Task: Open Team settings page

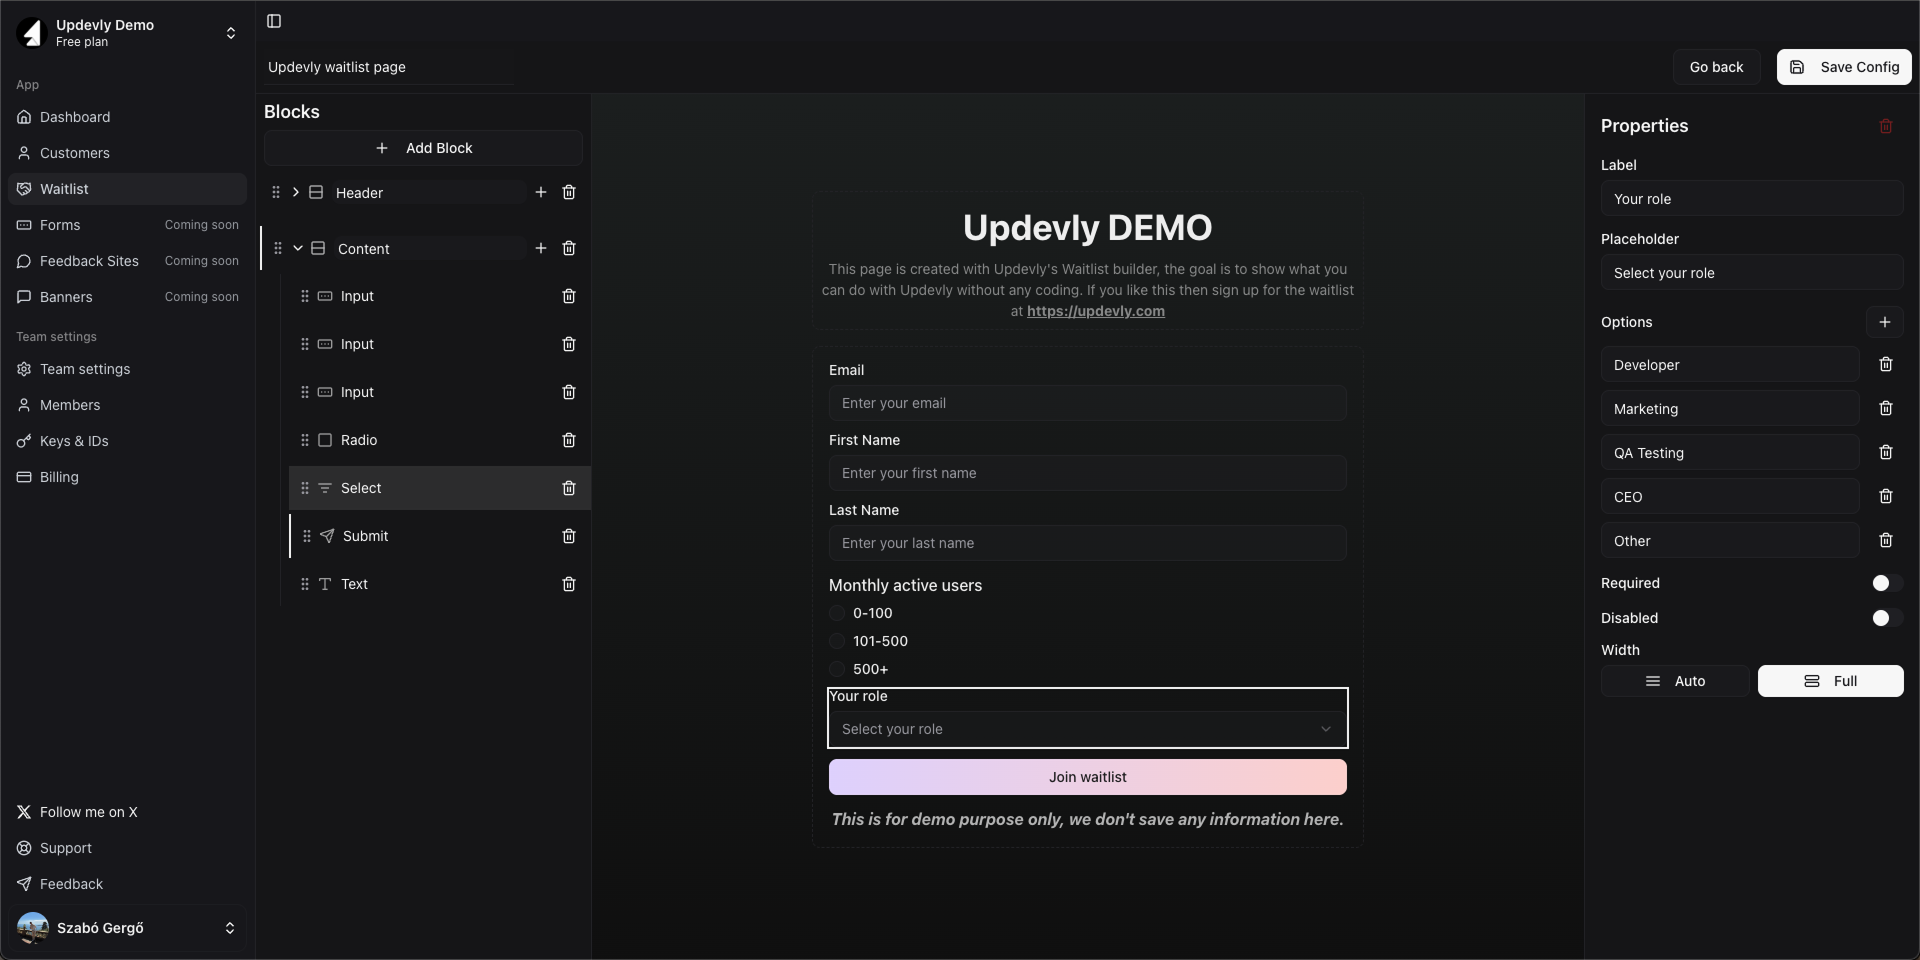Action: 127,369
